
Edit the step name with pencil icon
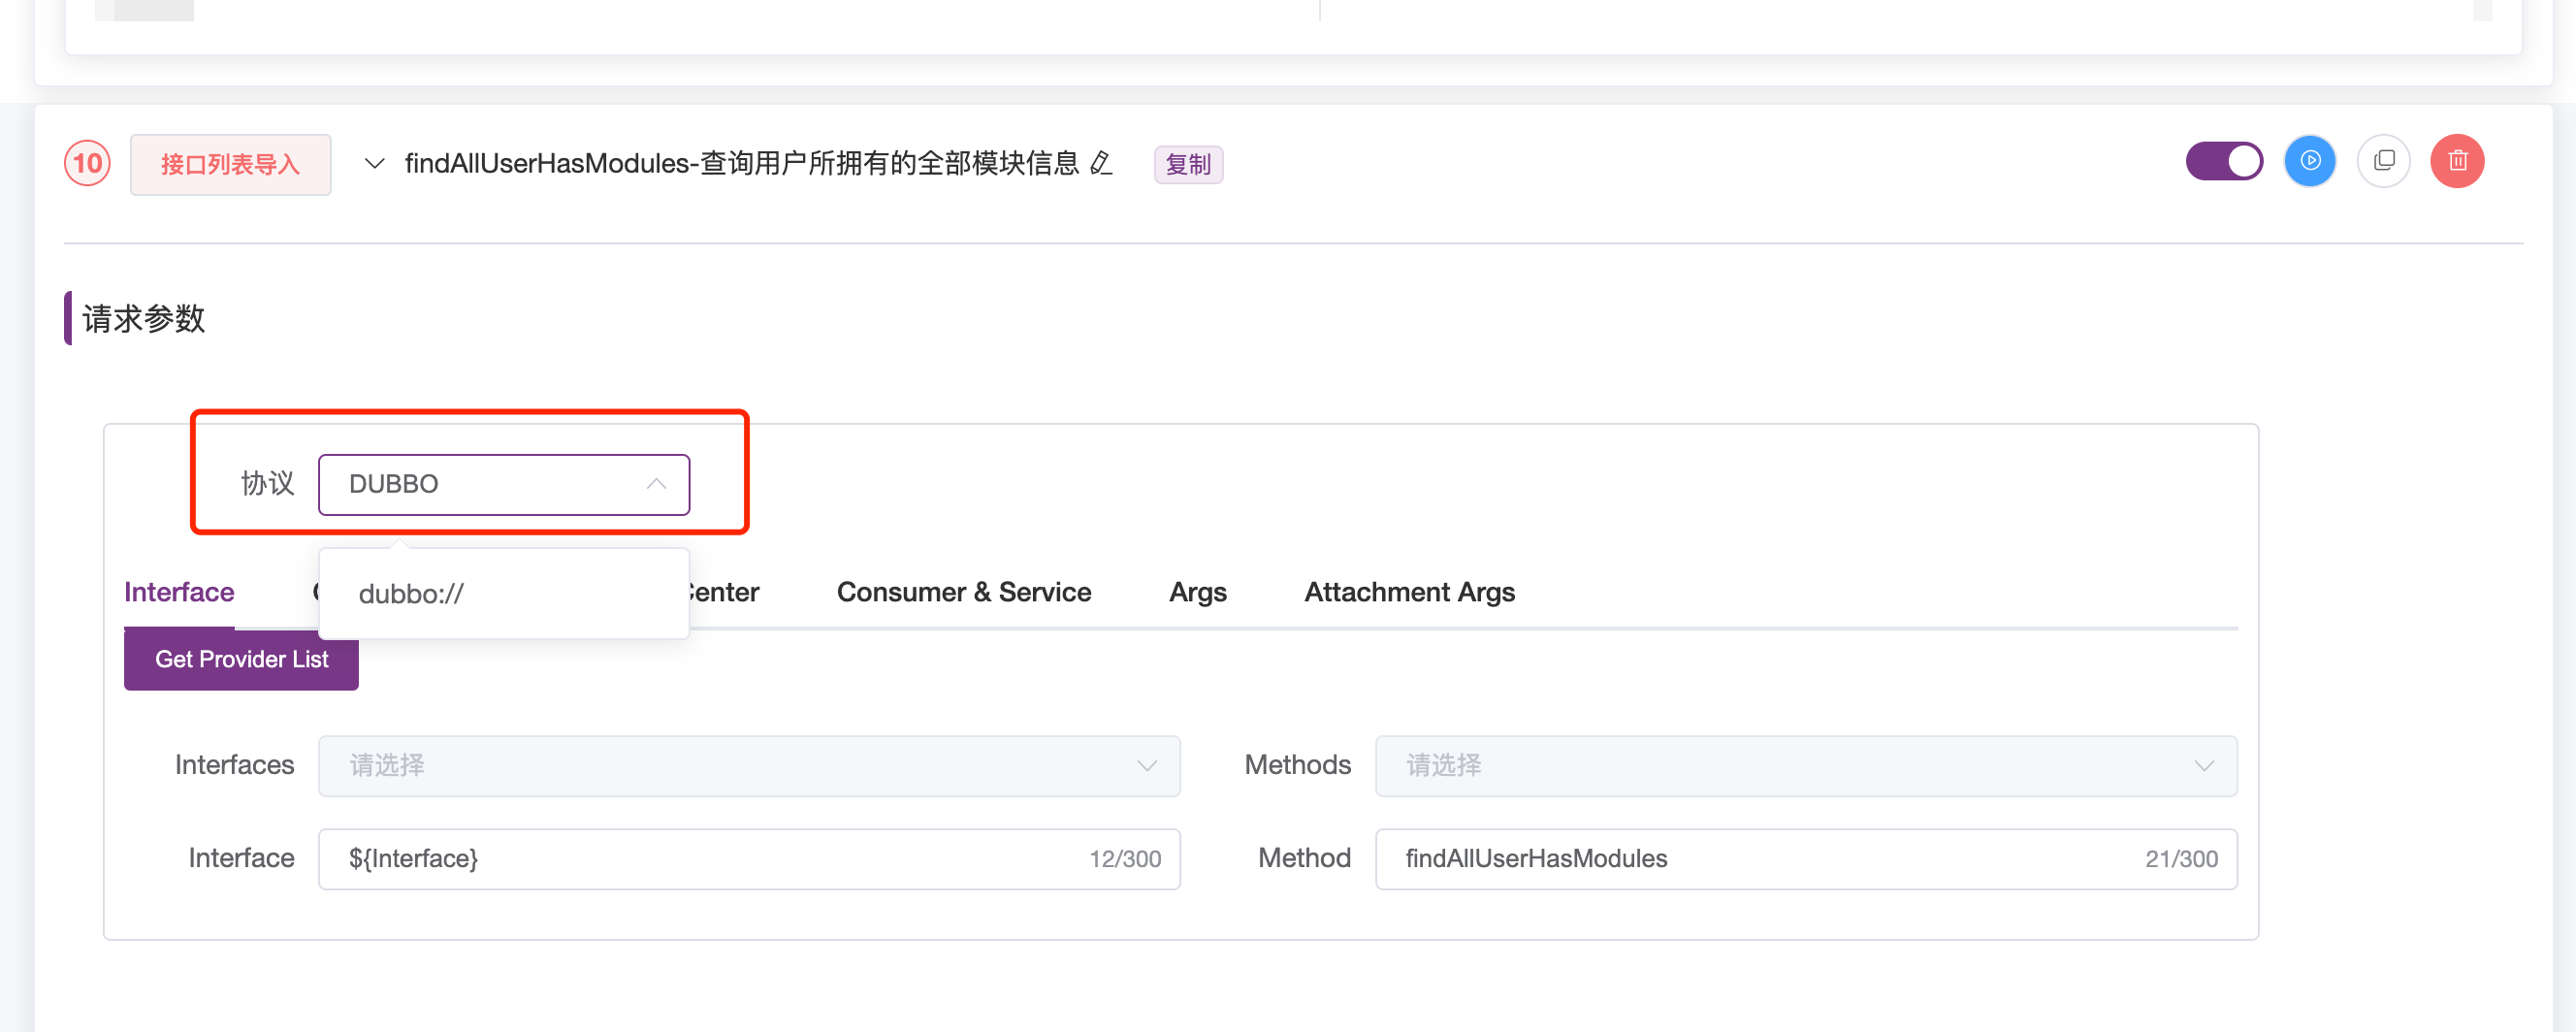point(1100,165)
